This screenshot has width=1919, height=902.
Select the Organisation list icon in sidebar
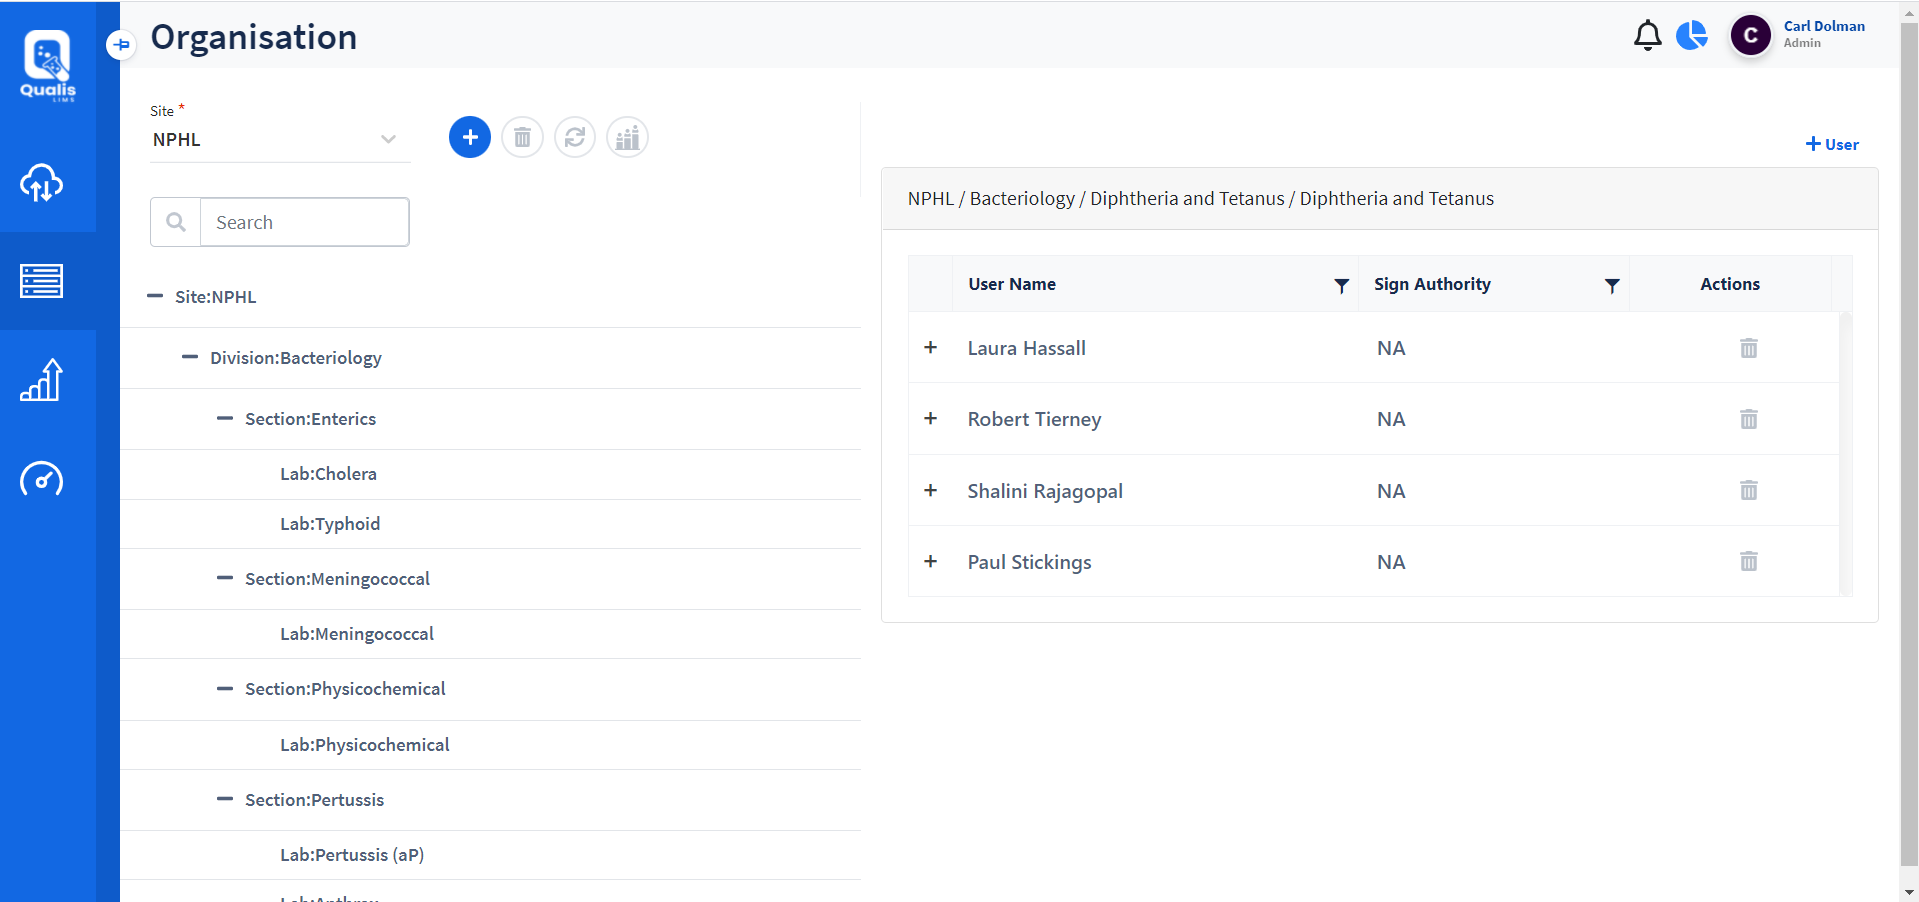click(x=41, y=281)
